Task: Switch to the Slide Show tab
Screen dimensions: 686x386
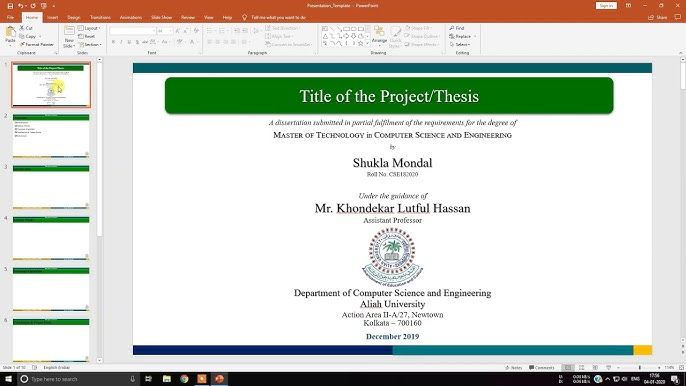Action: pyautogui.click(x=161, y=18)
